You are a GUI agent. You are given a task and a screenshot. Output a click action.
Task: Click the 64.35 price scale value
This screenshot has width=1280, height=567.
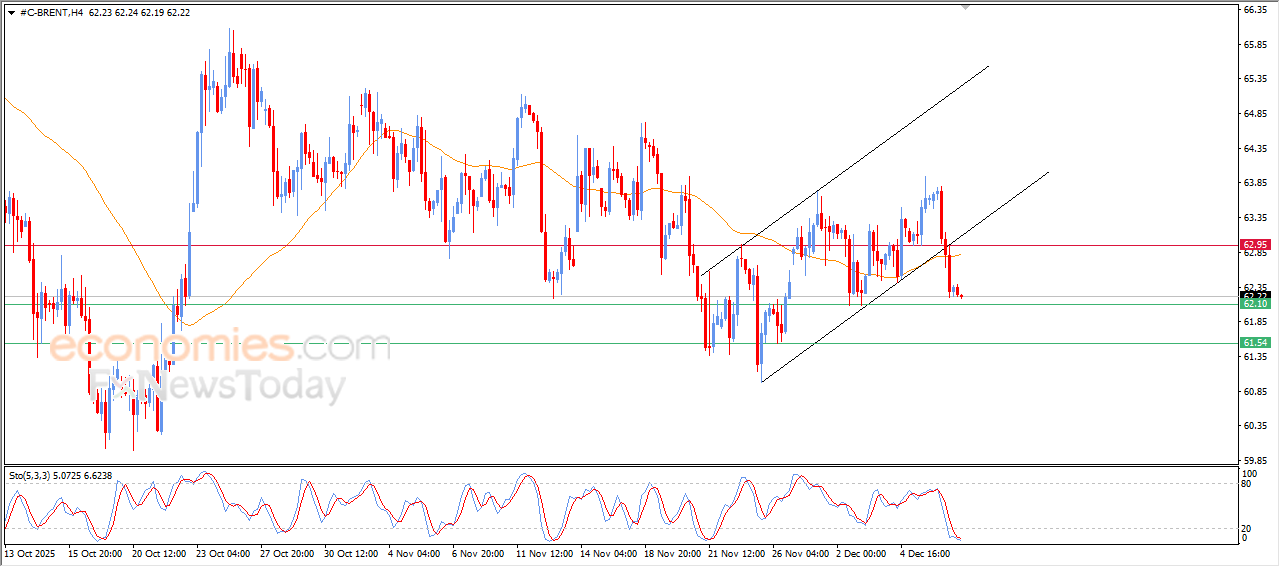(x=1254, y=149)
